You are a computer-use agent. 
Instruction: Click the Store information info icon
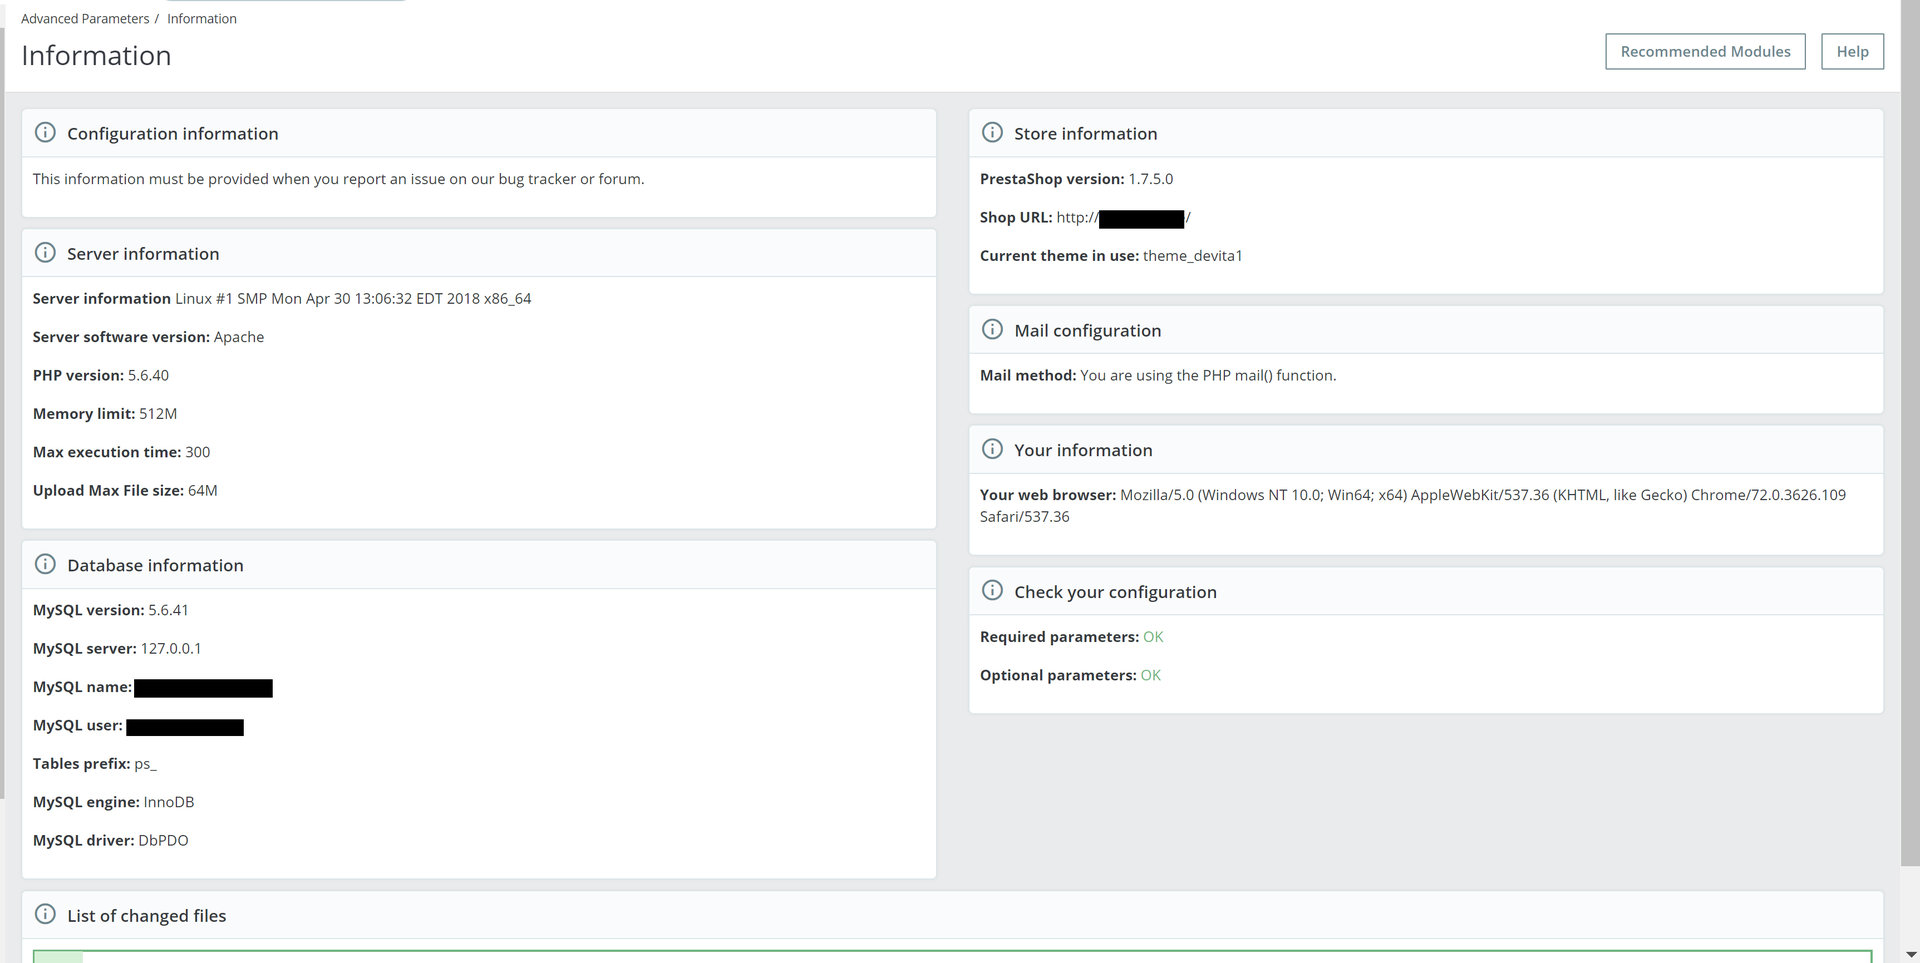pyautogui.click(x=992, y=132)
